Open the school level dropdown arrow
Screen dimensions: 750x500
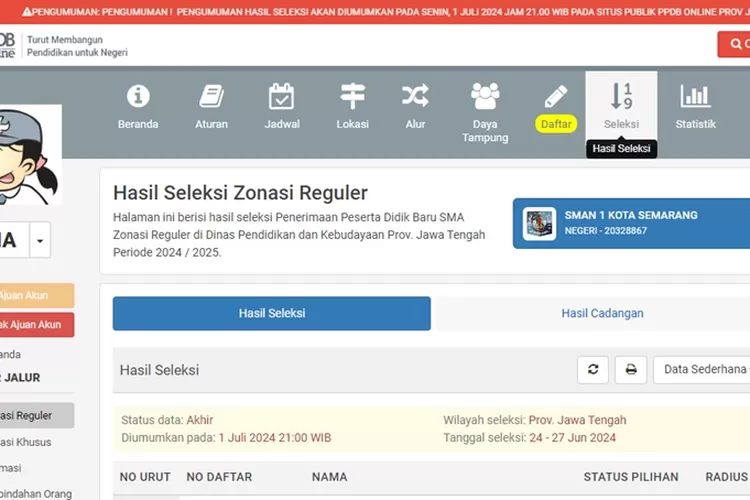click(40, 240)
